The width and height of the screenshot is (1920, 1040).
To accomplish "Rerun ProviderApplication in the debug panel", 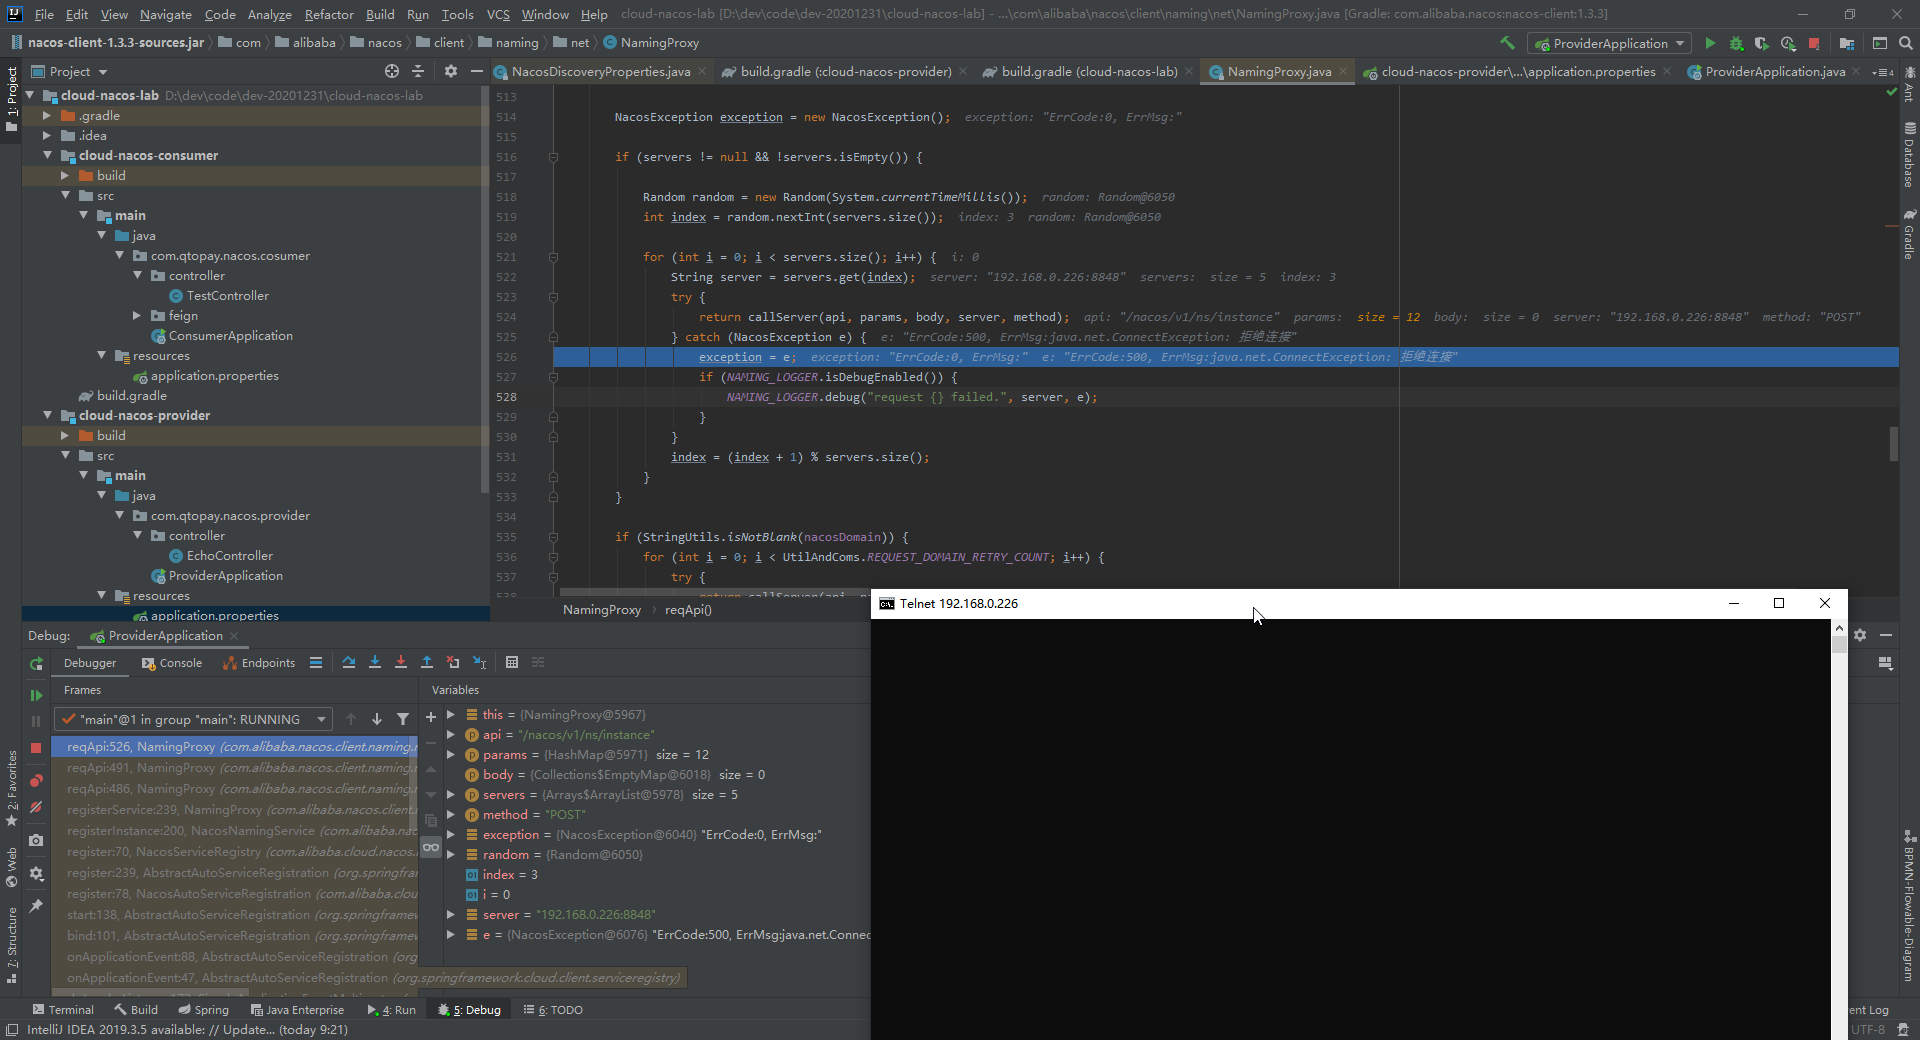I will [36, 663].
